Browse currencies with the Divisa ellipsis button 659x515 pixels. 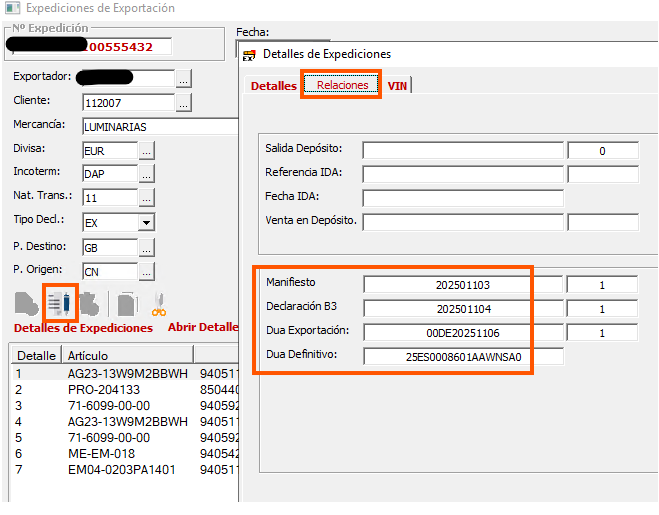pyautogui.click(x=147, y=150)
